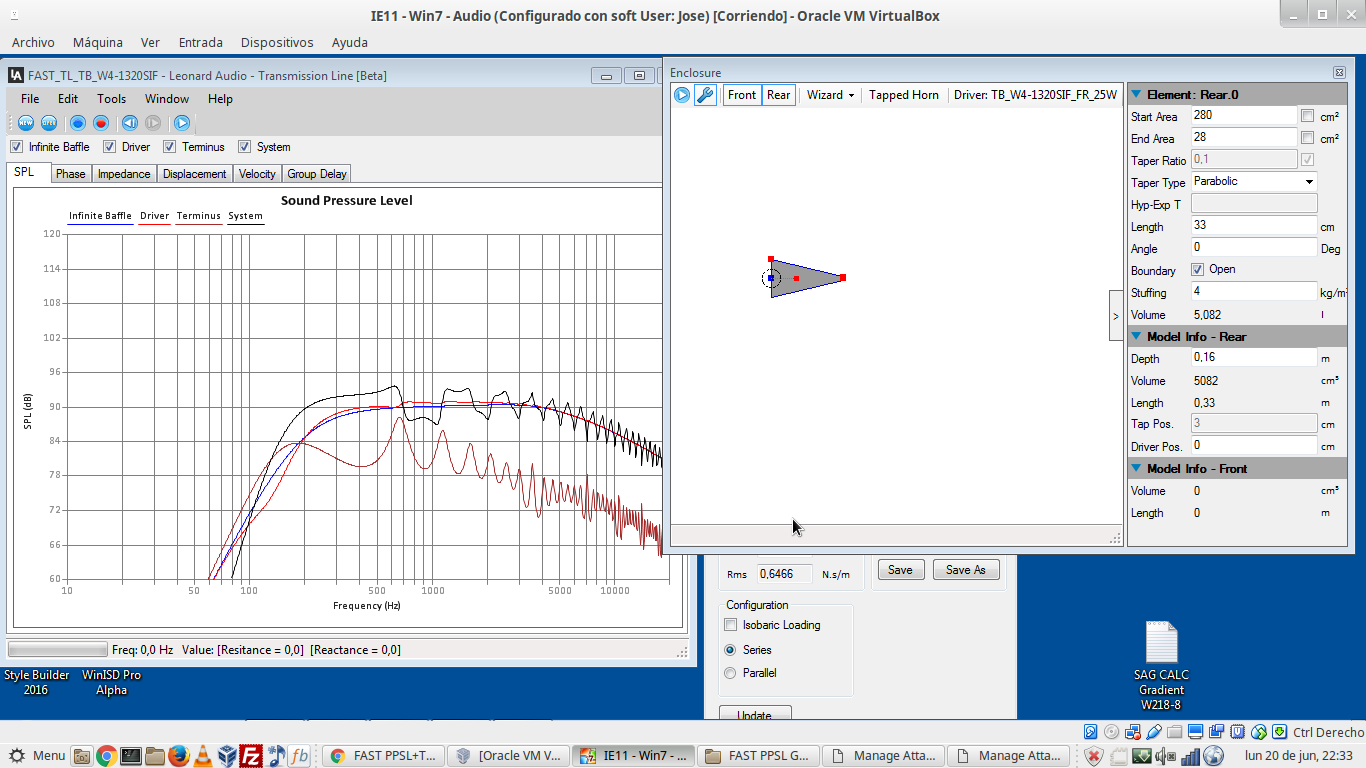
Task: Open the Taper Type Parabolic dropdown
Action: (x=1254, y=182)
